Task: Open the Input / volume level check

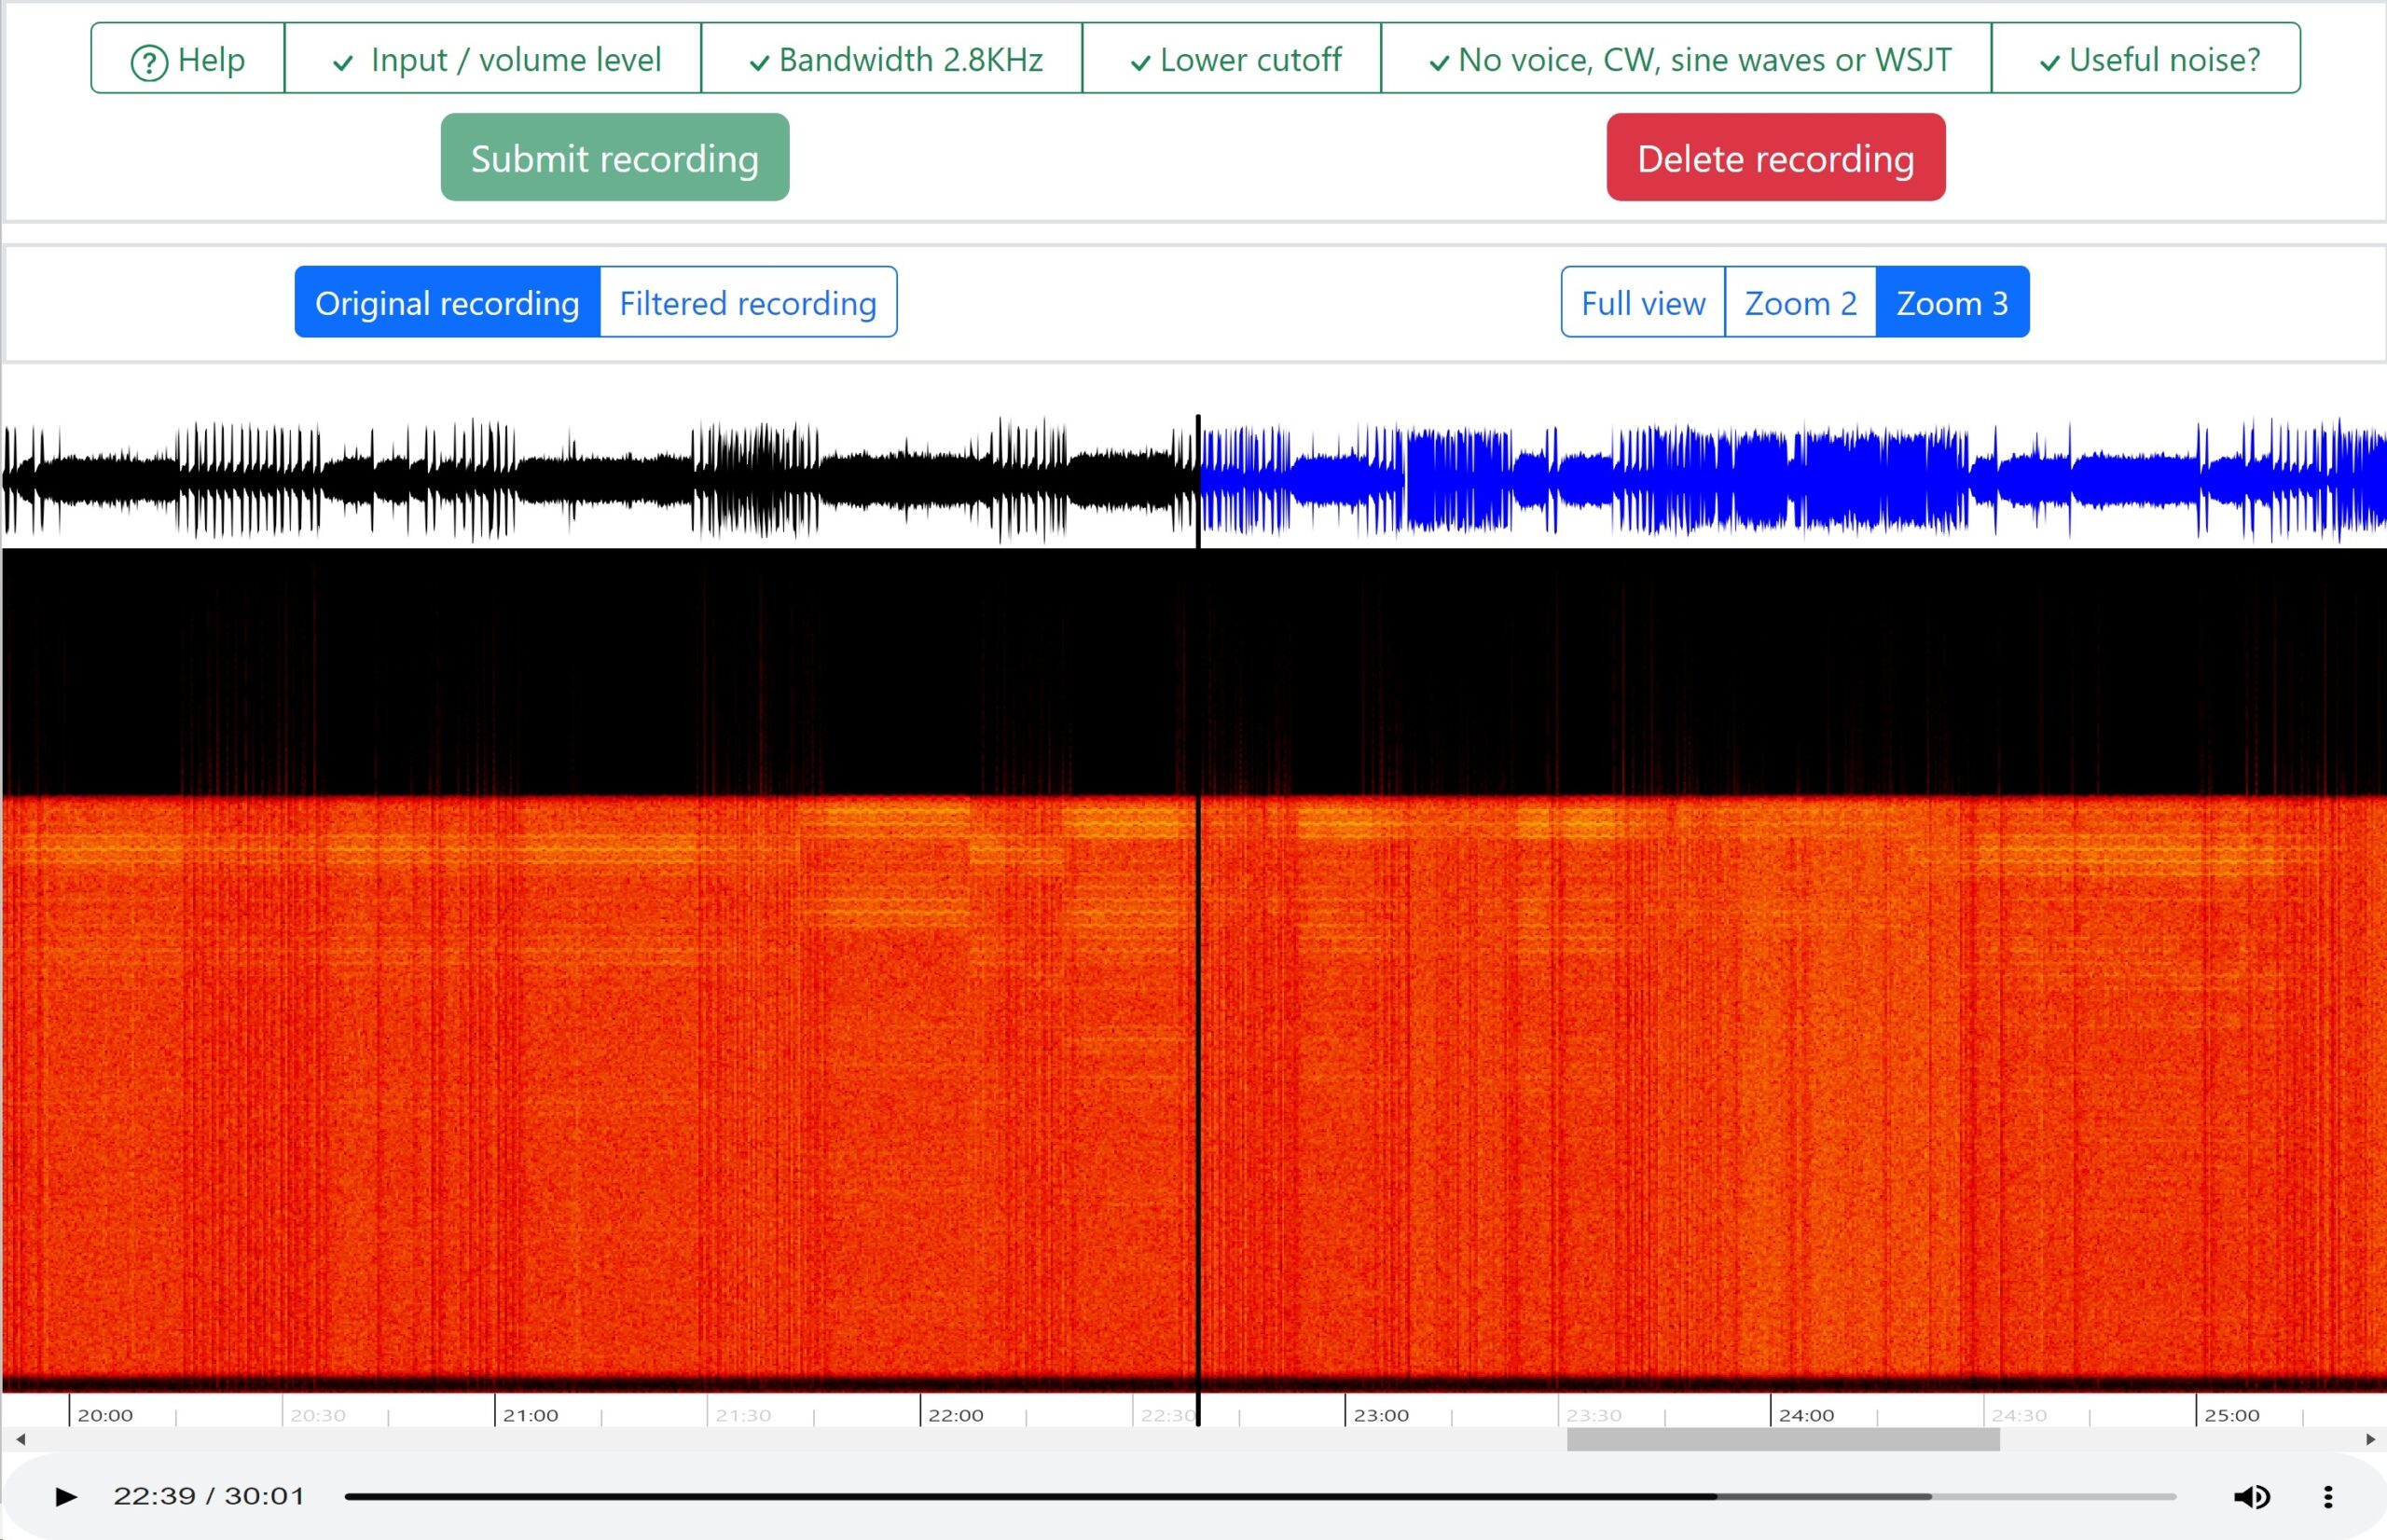Action: [x=493, y=59]
